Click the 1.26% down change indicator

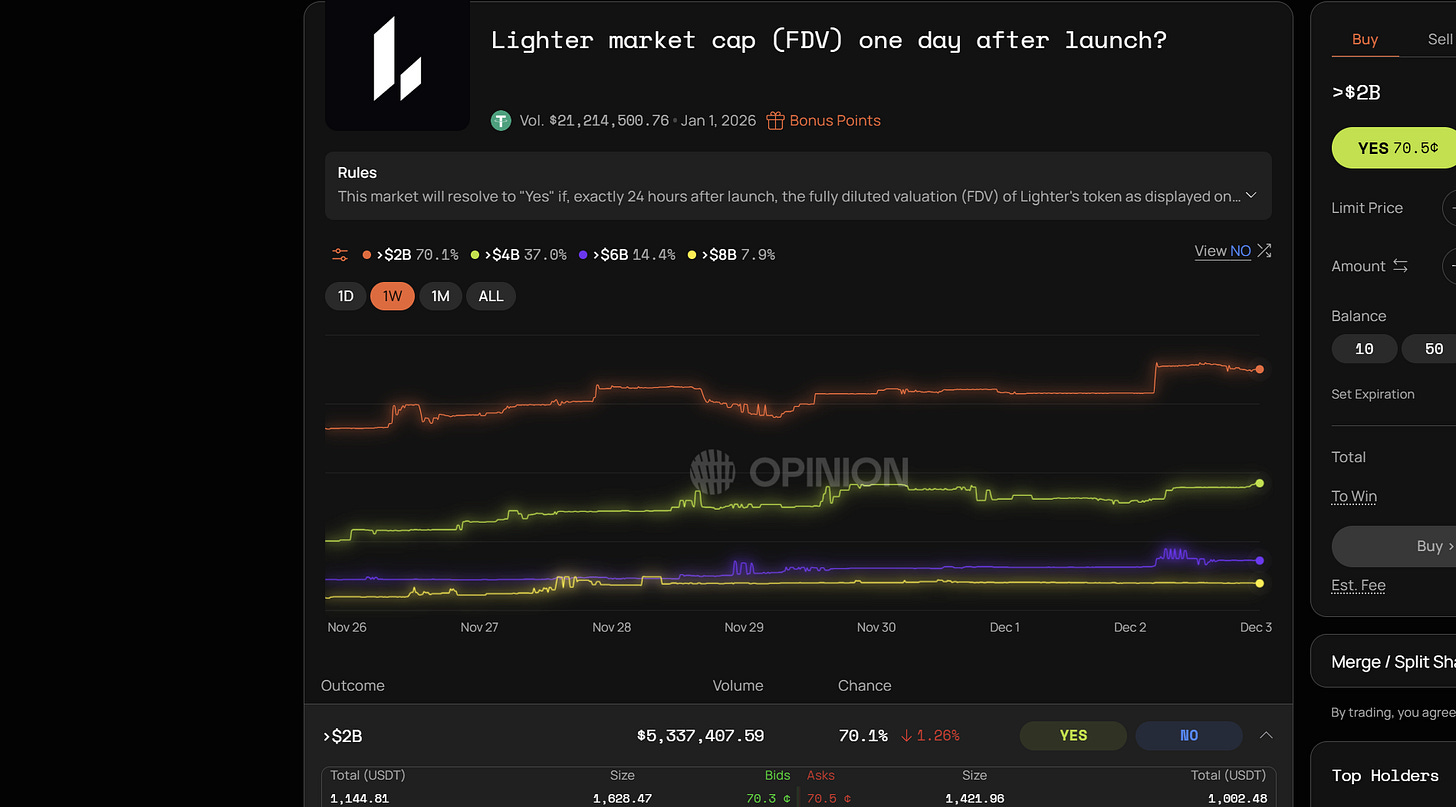coord(930,736)
